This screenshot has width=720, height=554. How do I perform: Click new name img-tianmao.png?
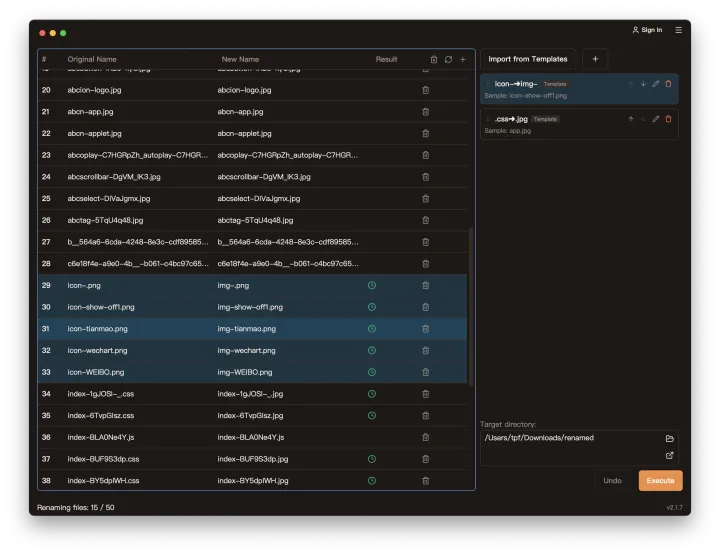pos(247,329)
